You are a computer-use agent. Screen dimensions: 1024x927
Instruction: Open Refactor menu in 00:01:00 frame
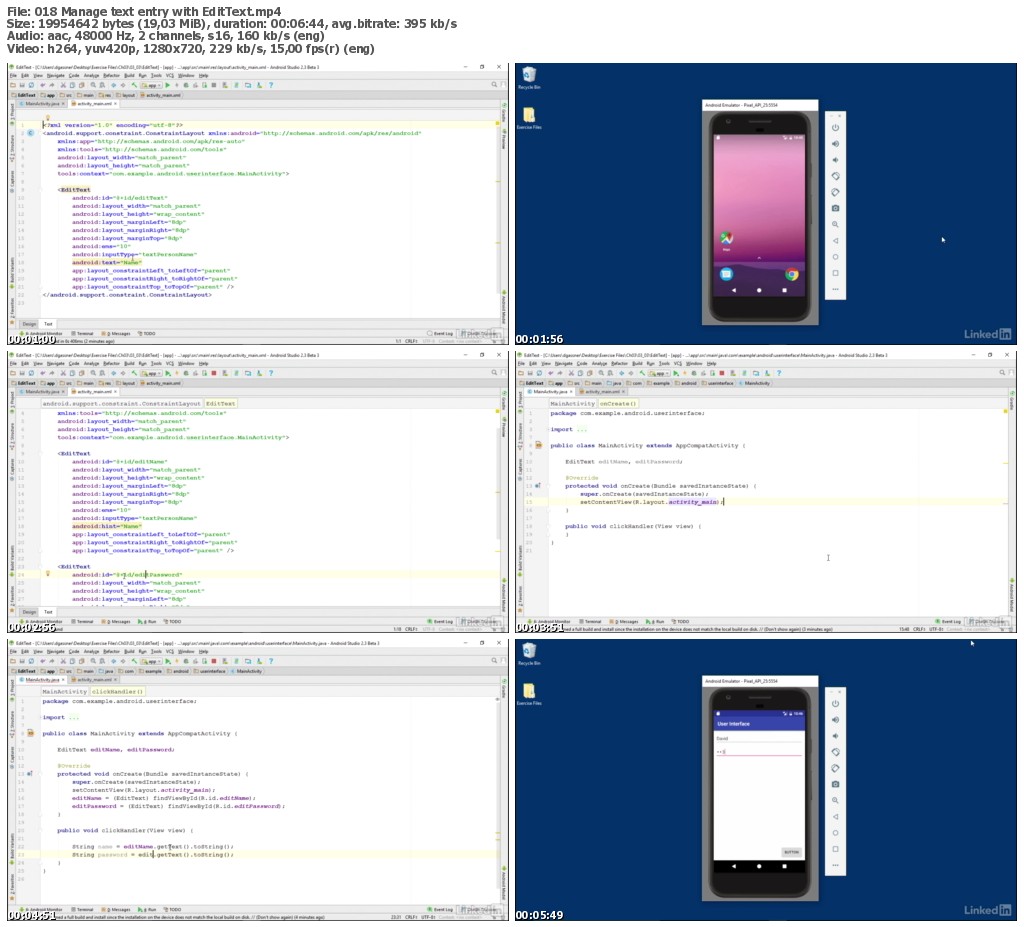(x=112, y=75)
